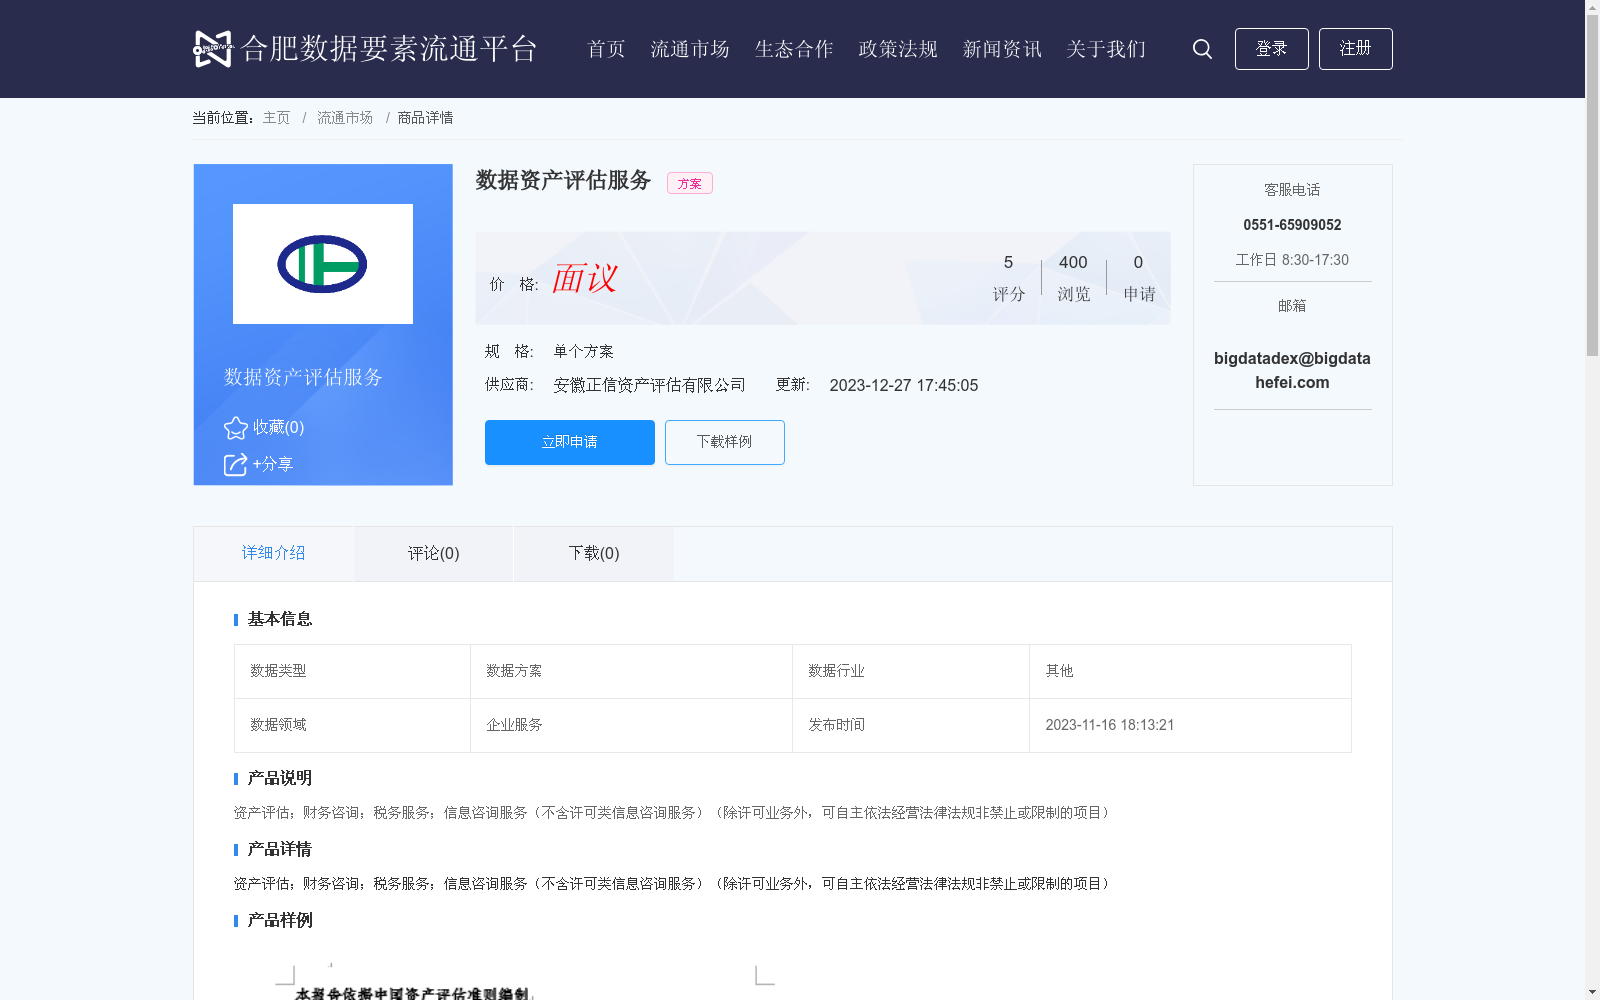This screenshot has height=1000, width=1600.
Task: Open 流通市场 navigation item
Action: point(690,49)
